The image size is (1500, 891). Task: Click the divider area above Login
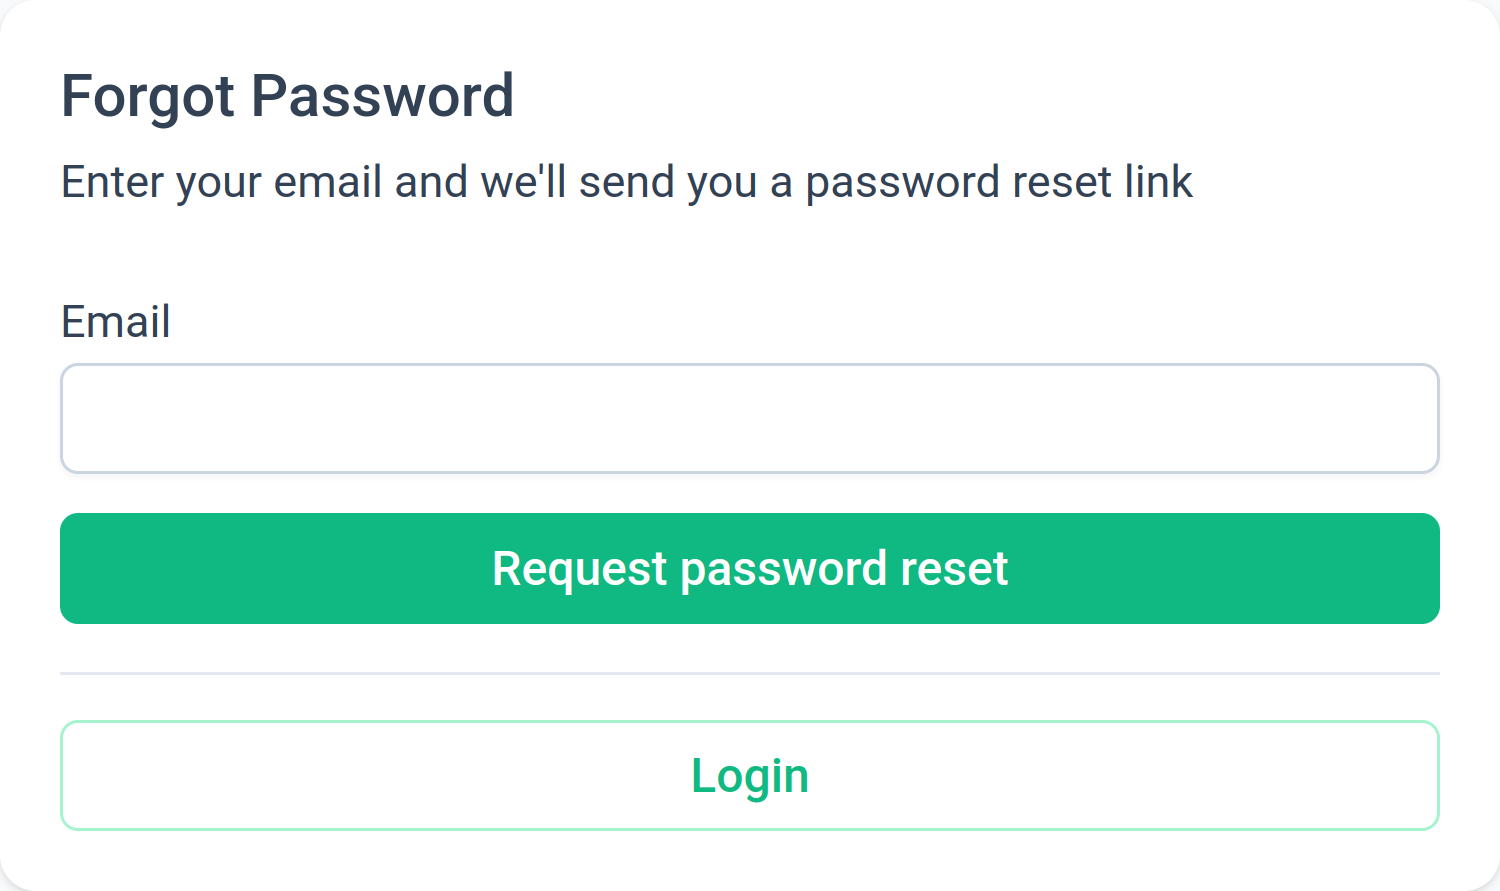(750, 674)
